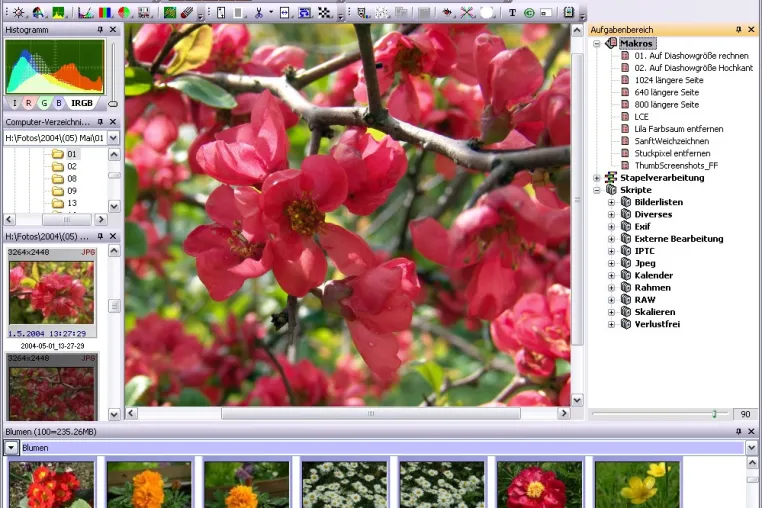Screen dimensions: 762x508
Task: Click the text tool T icon
Action: [x=512, y=13]
